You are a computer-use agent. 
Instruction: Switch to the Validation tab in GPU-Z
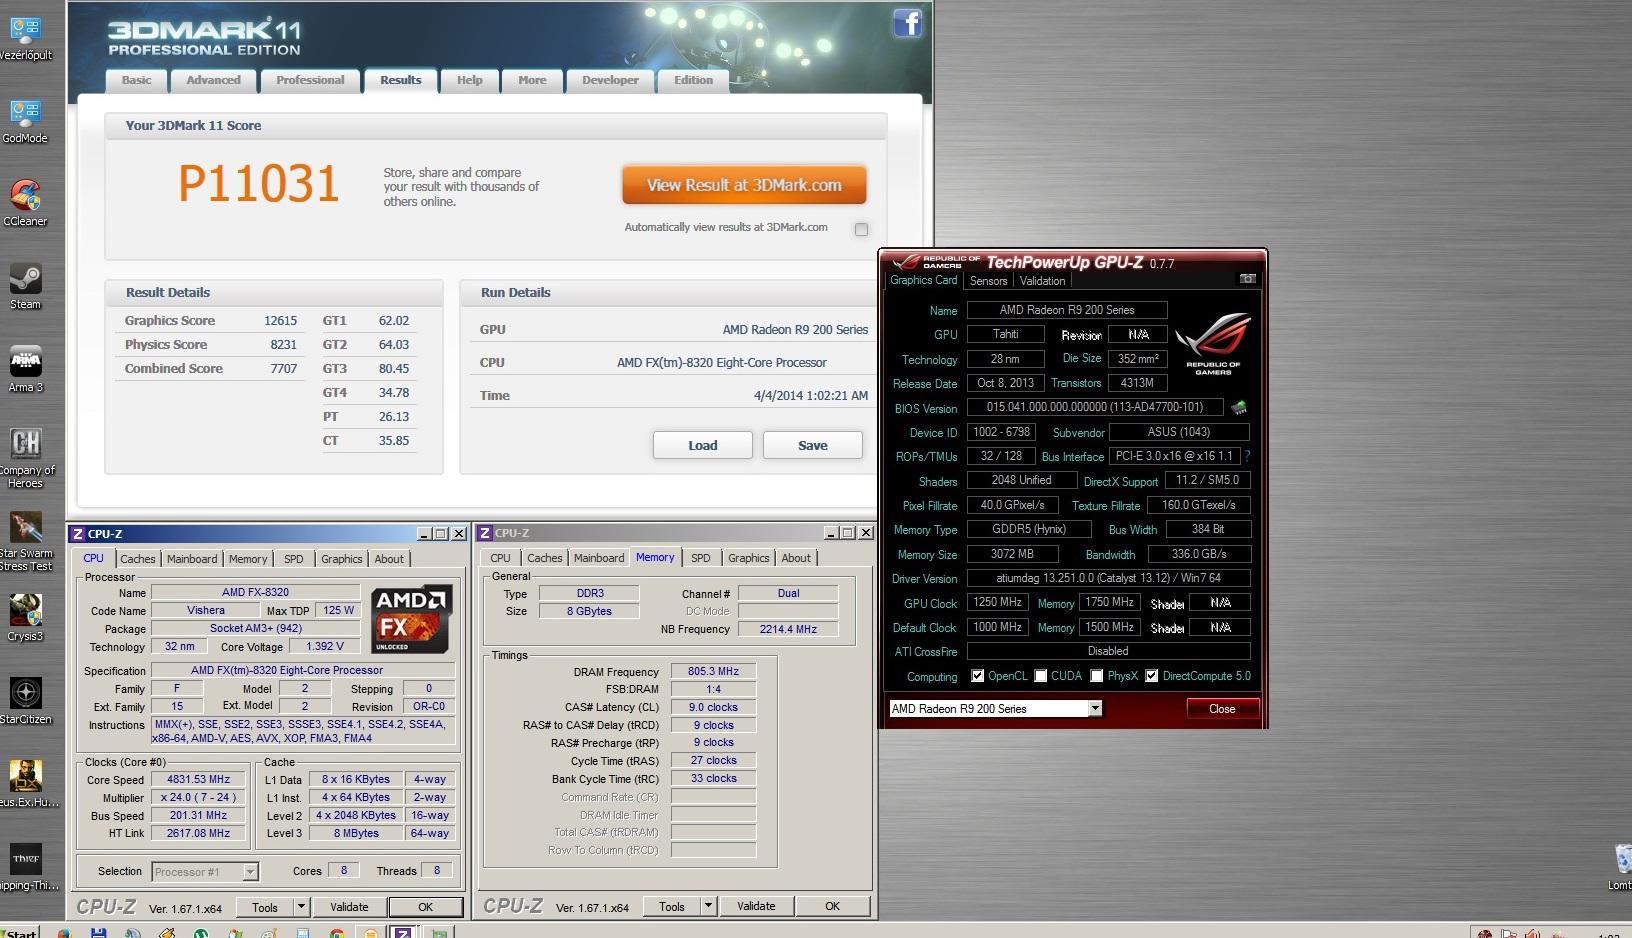click(1042, 281)
